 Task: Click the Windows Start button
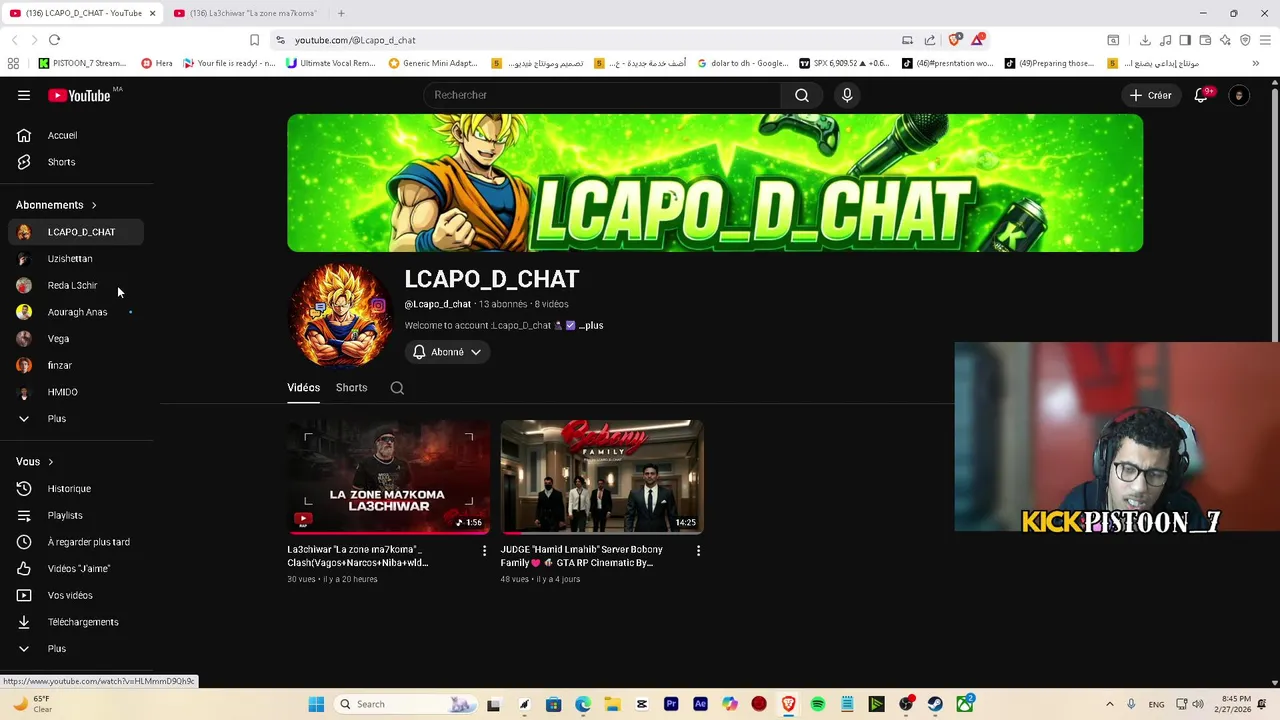click(x=316, y=704)
